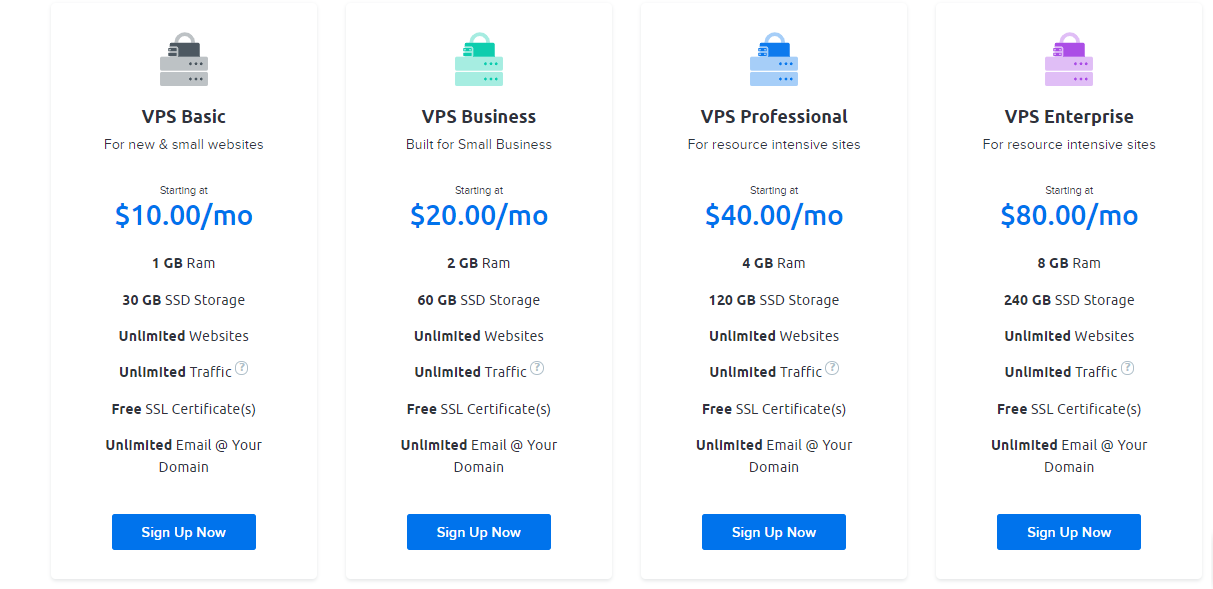Click the $10.00/mo price
The width and height of the screenshot is (1213, 589).
(184, 215)
